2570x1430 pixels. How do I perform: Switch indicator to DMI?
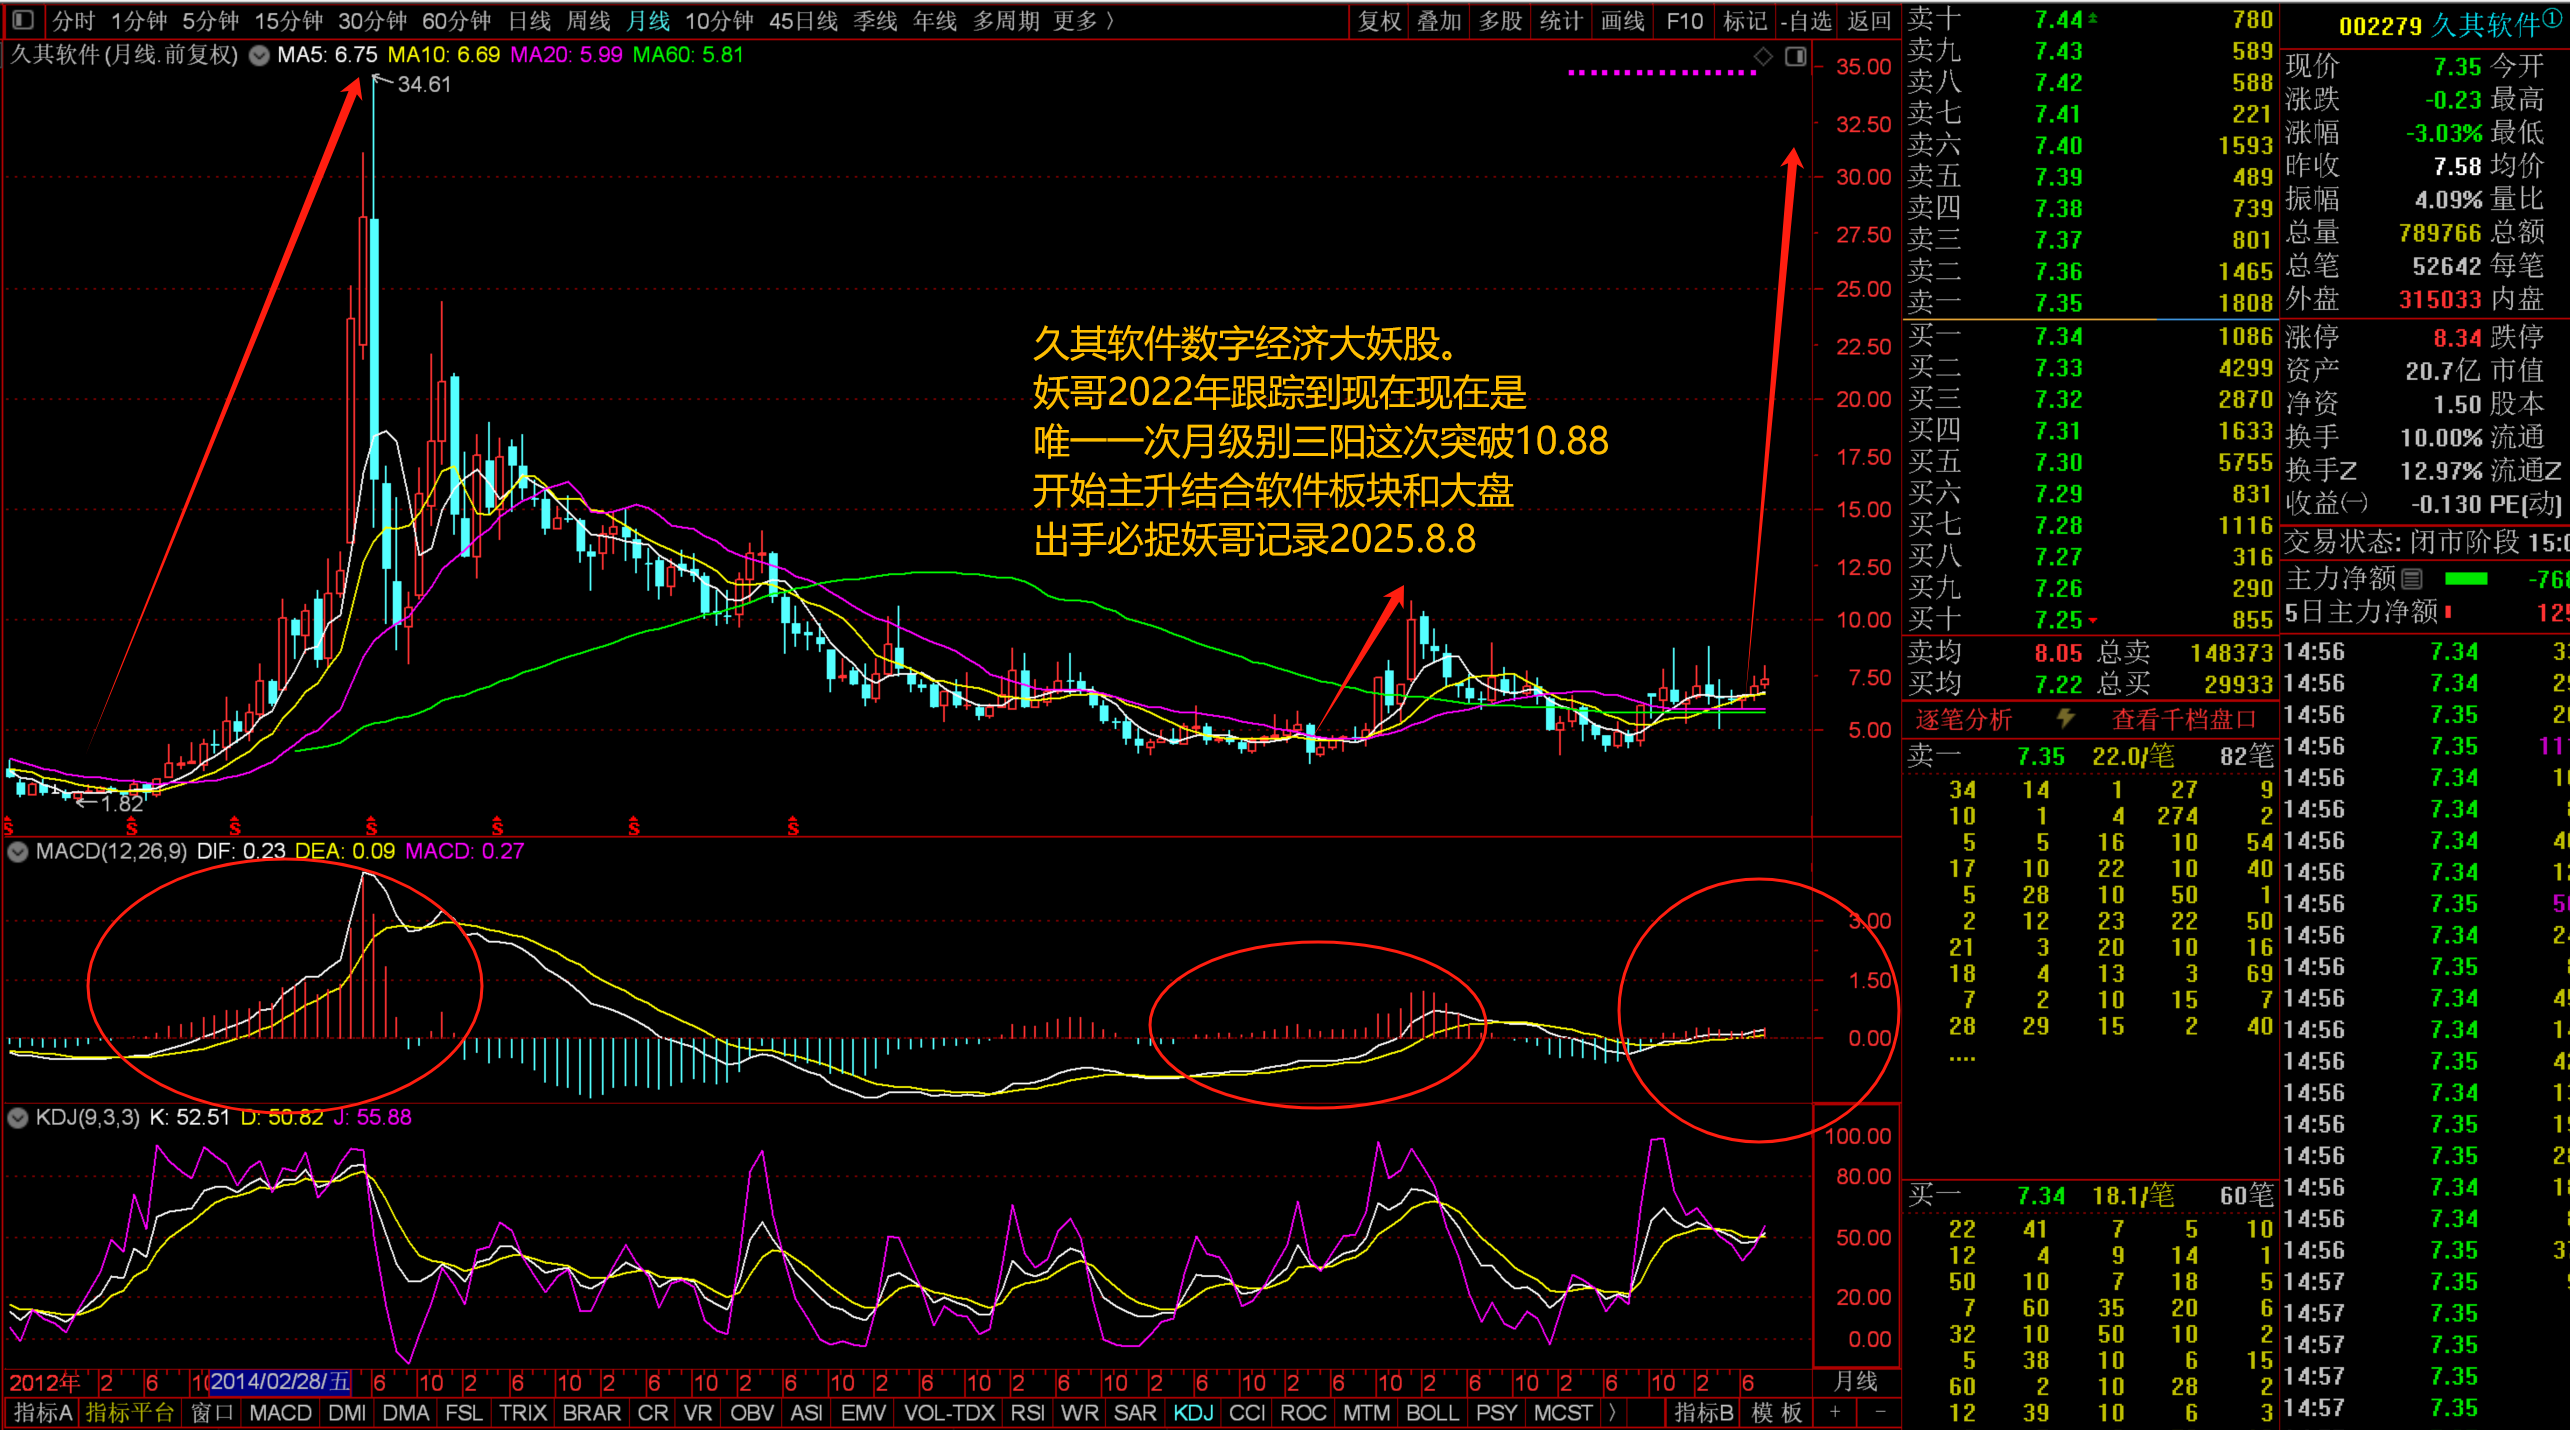tap(347, 1412)
